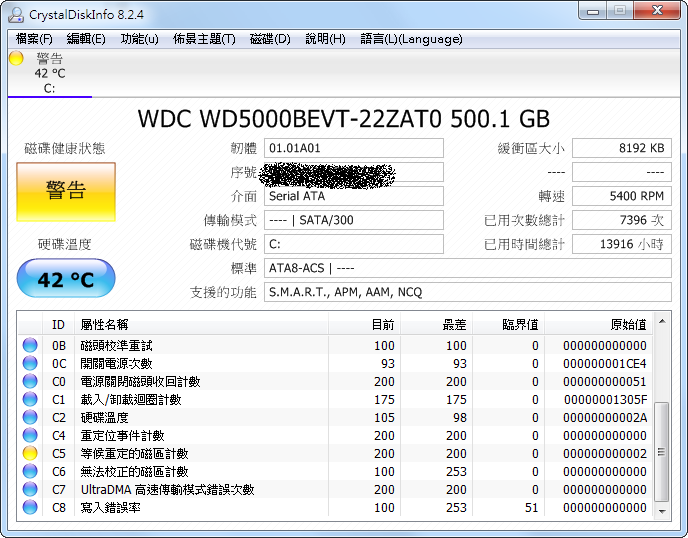Viewport: 688px width, 538px height.
Task: Click the 7396 次 power-on count field
Action: click(622, 220)
